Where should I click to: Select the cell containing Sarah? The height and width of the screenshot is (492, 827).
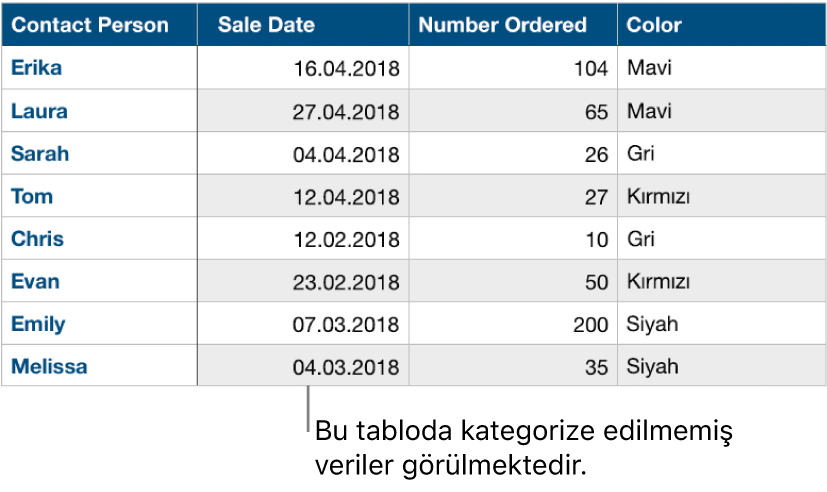40,154
